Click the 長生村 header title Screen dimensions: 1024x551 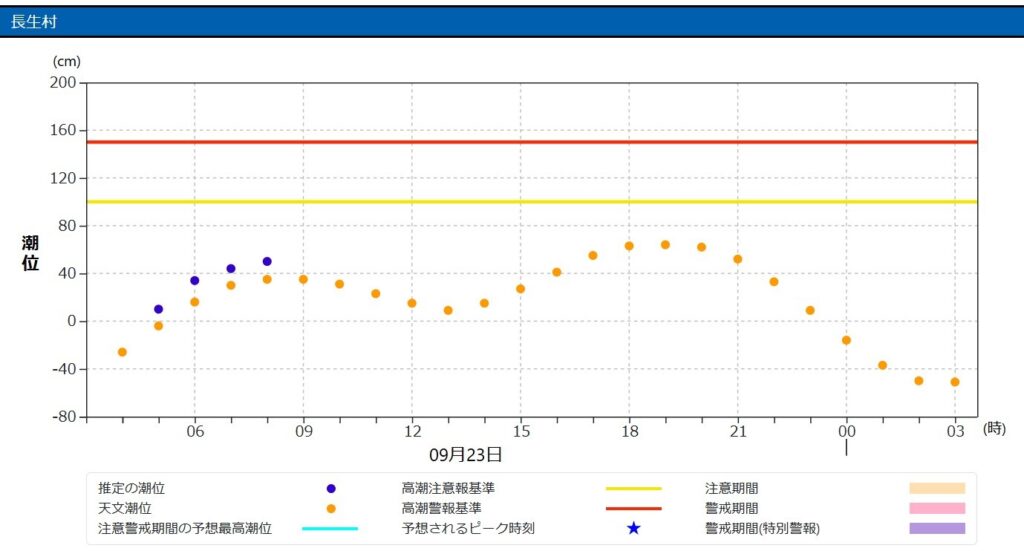33,22
